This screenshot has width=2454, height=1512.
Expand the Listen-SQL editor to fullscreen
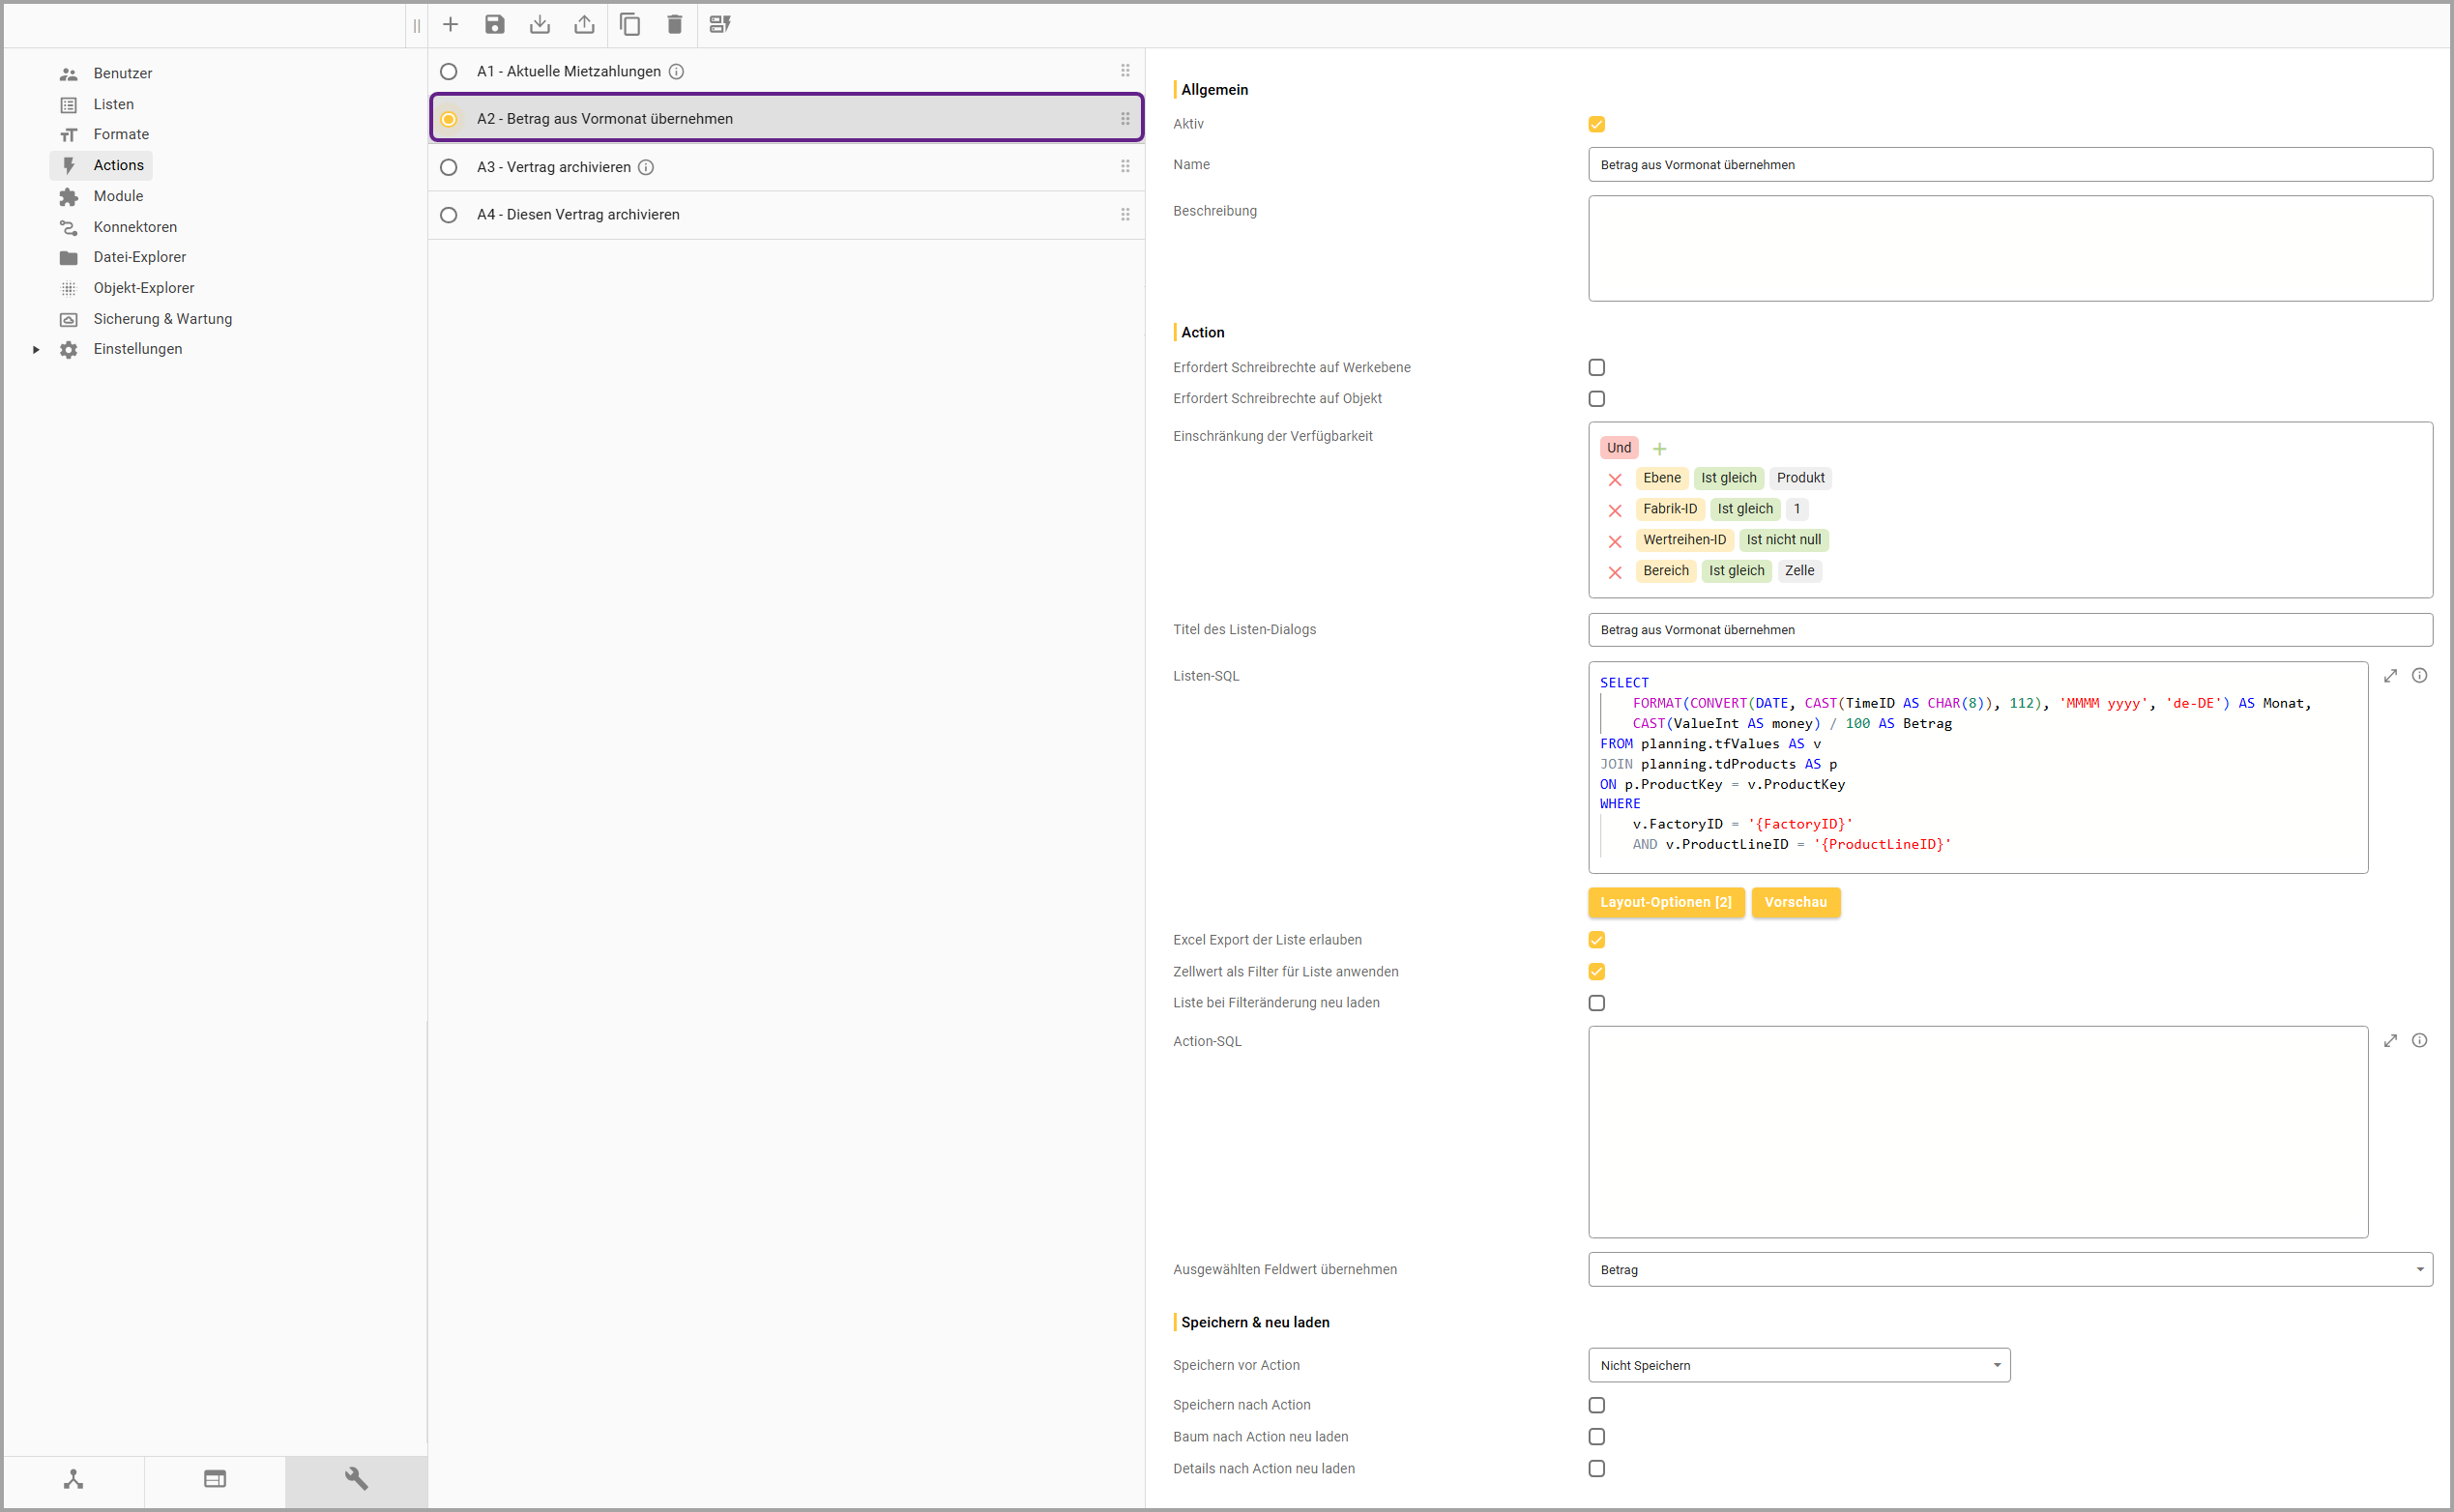2390,676
